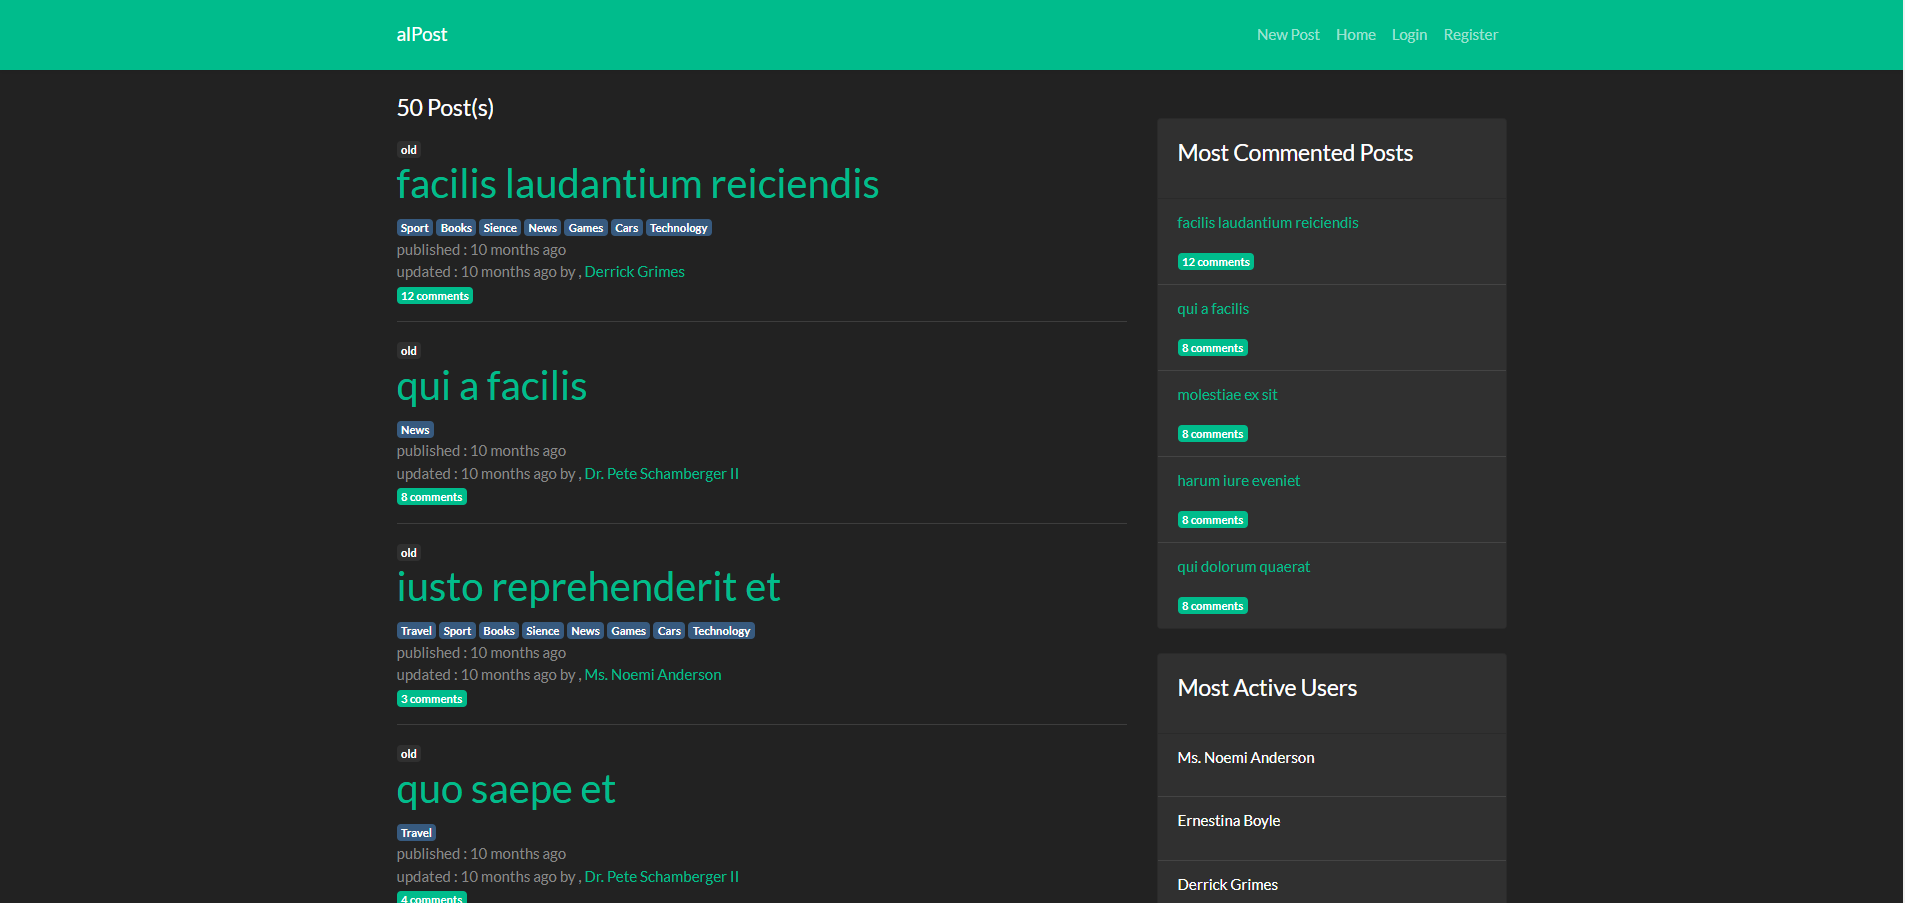Screen dimensions: 1905x903
Task: Open the Login page
Action: point(1409,35)
